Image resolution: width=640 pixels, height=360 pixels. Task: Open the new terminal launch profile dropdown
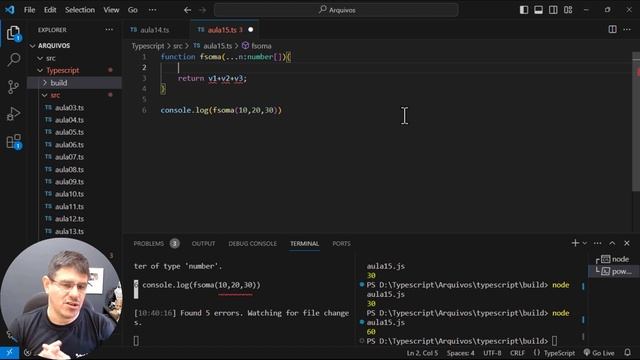[x=584, y=243]
